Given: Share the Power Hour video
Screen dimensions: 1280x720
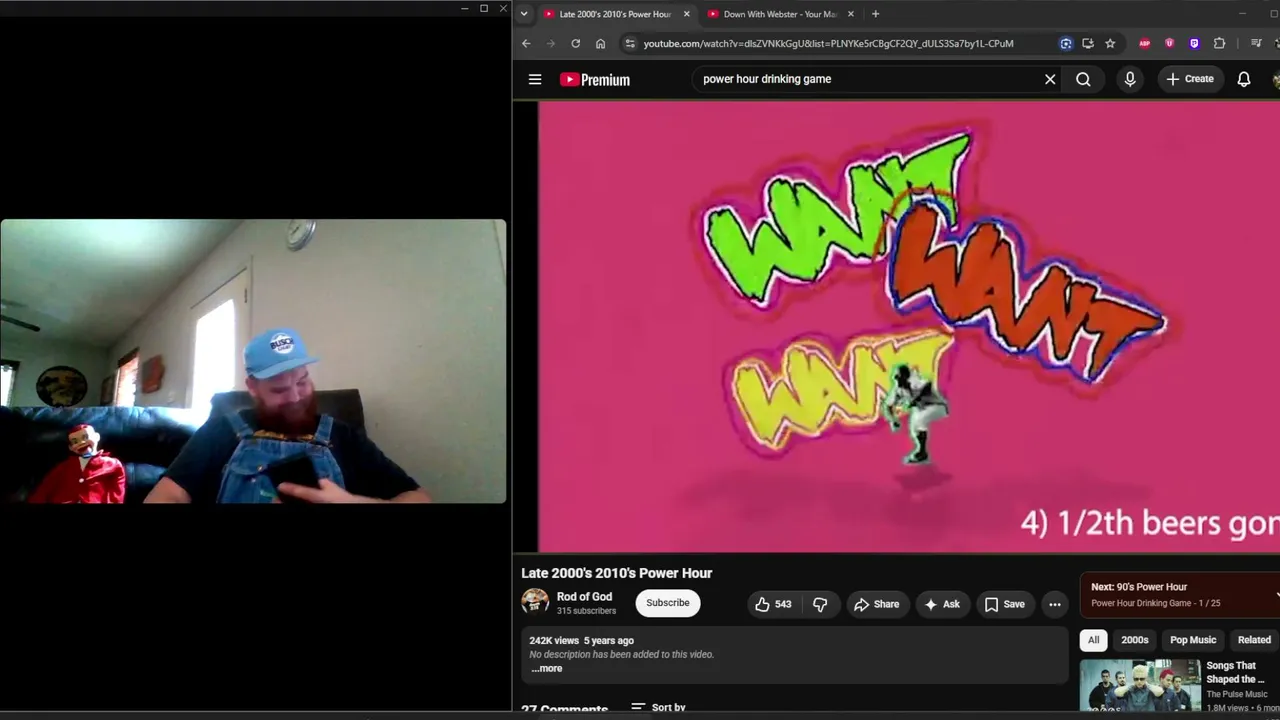Looking at the screenshot, I should pyautogui.click(x=876, y=604).
